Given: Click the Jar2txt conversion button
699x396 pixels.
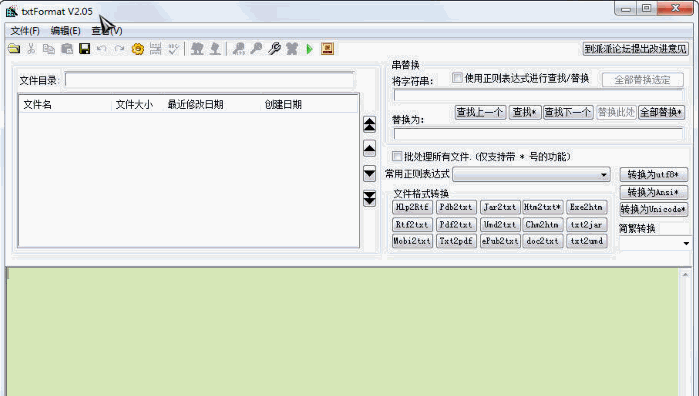Looking at the screenshot, I should [500, 207].
